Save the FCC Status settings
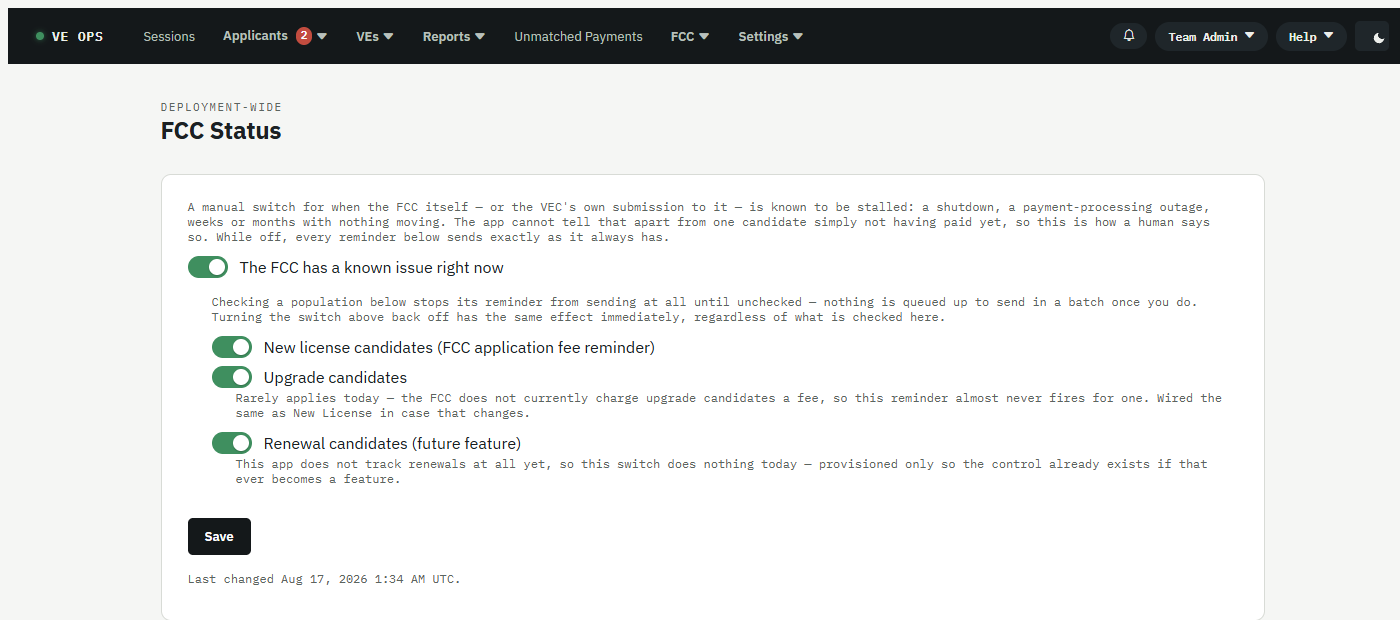1400x620 pixels. pos(219,536)
